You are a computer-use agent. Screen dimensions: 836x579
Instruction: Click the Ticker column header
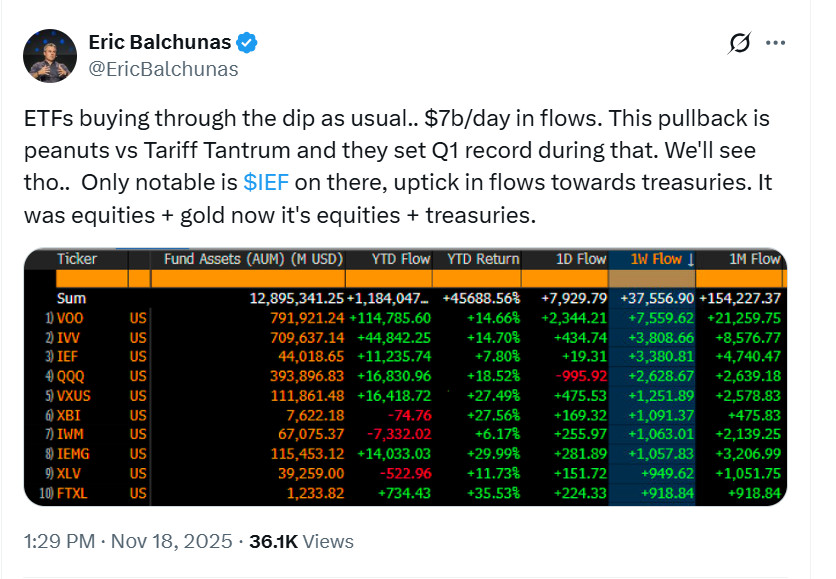tap(77, 259)
